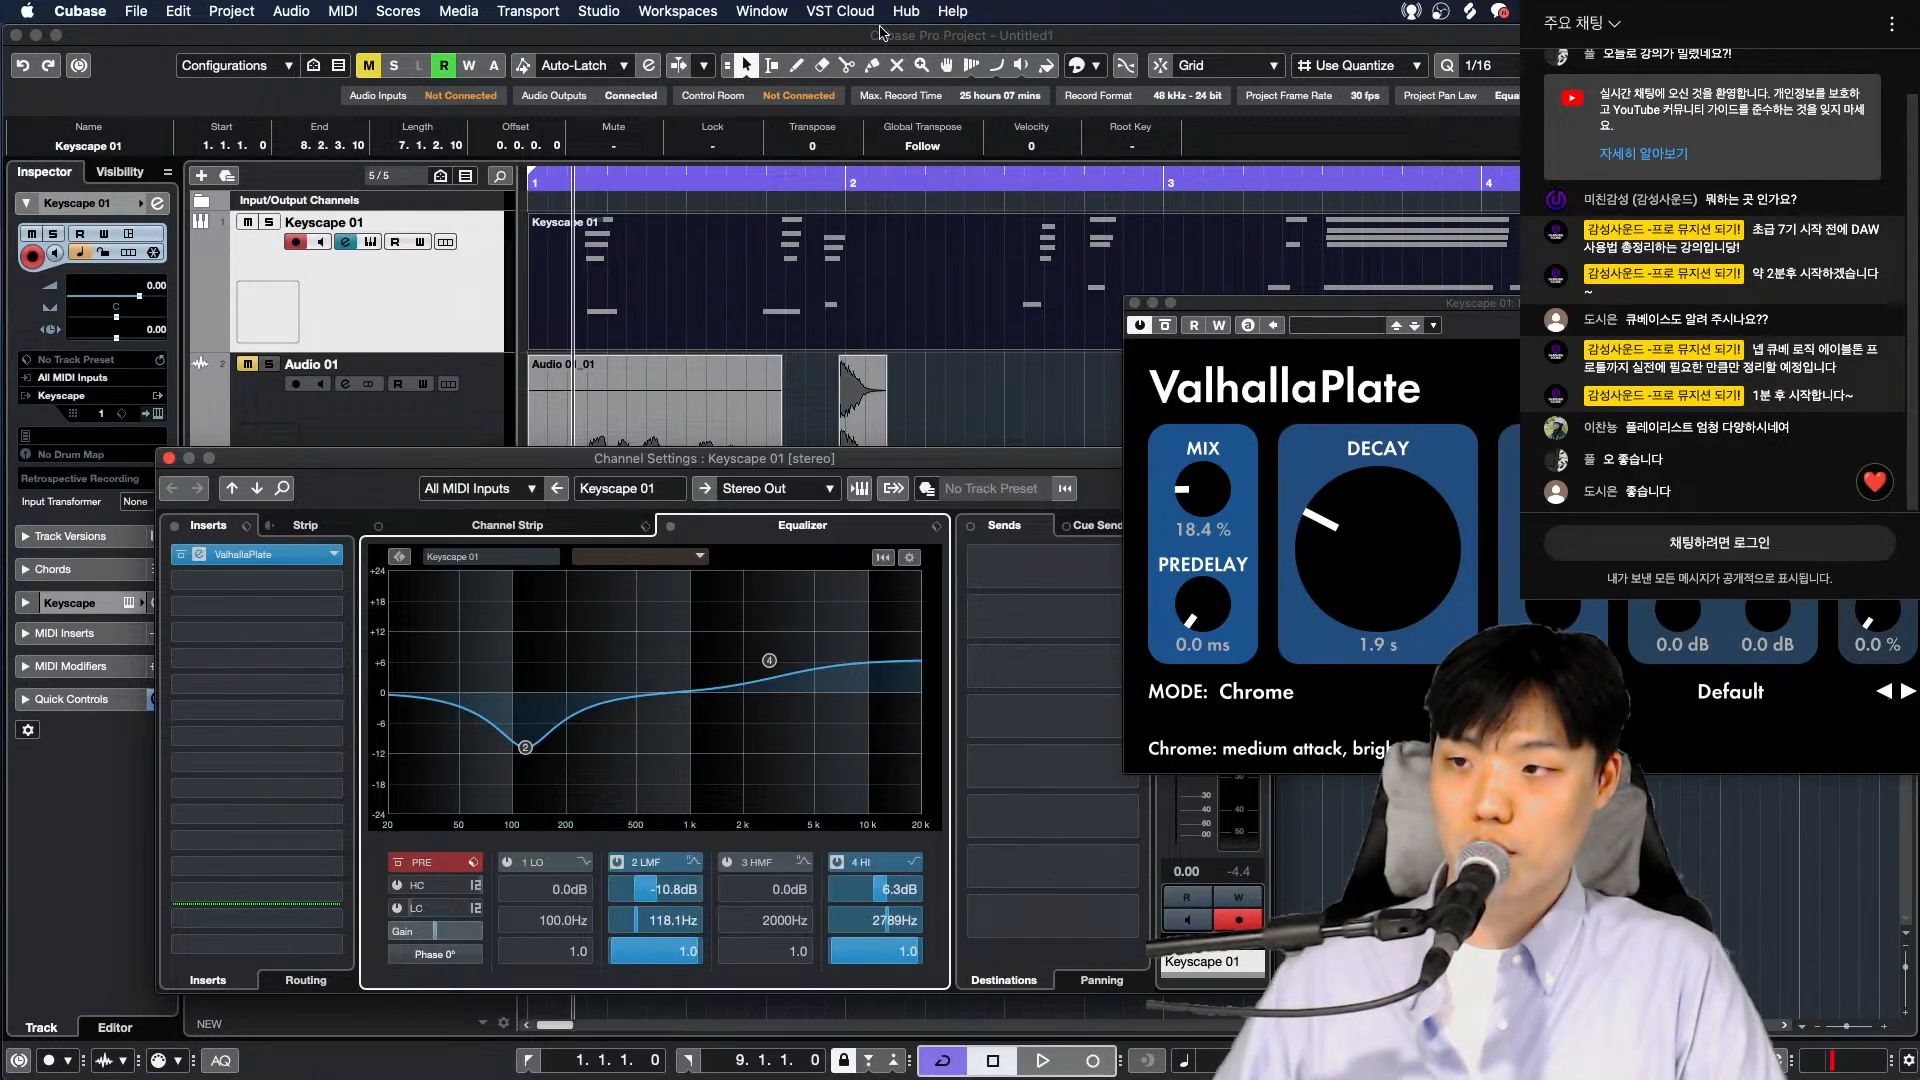Click the 채팅하려면 로그인 button
Viewport: 1920px width, 1080px height.
1719,543
